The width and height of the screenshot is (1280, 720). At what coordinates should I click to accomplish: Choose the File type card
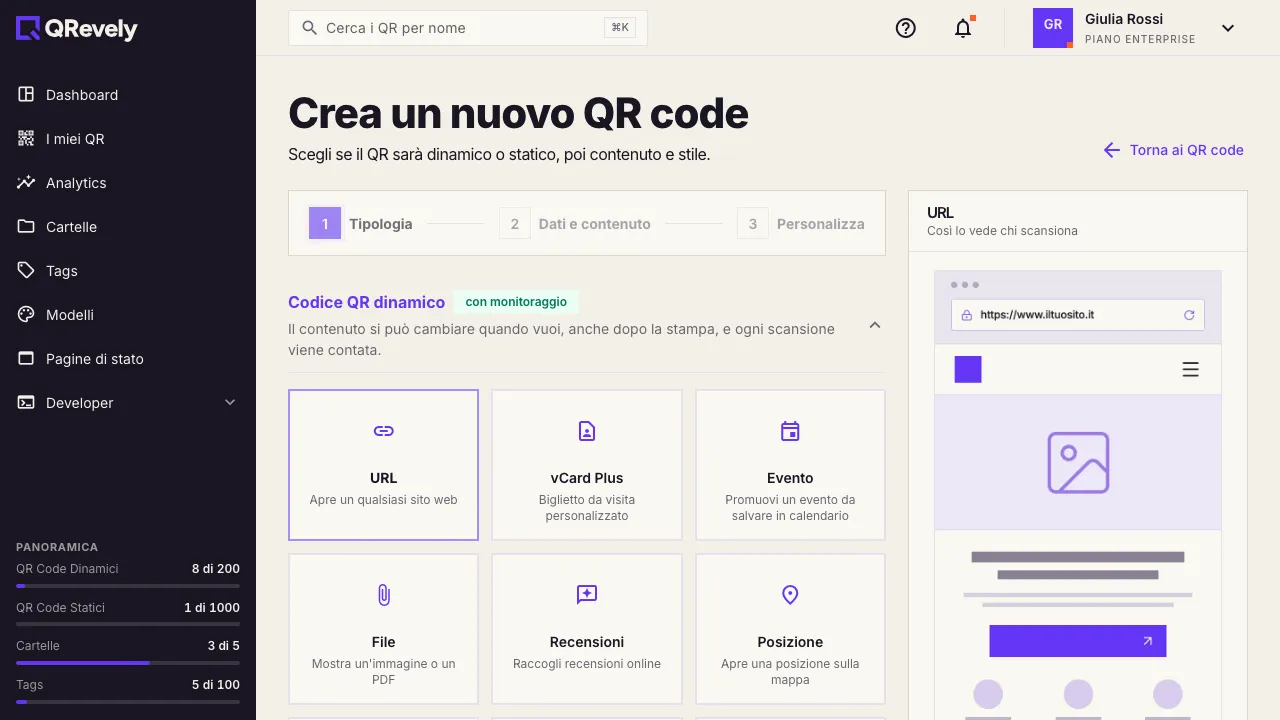[x=383, y=629]
